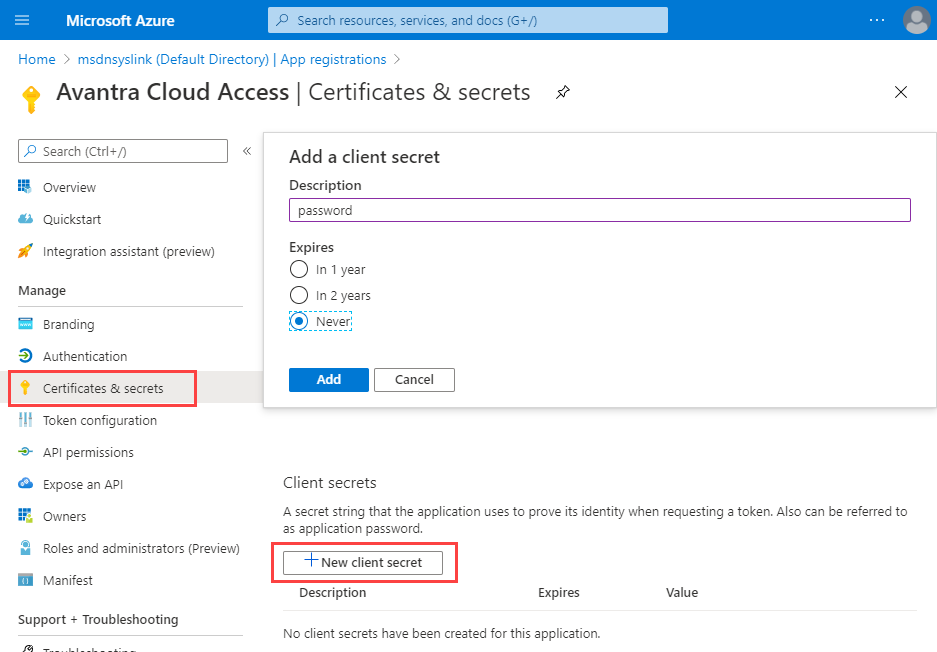Select the 'In 2 years' expiry option

(299, 295)
